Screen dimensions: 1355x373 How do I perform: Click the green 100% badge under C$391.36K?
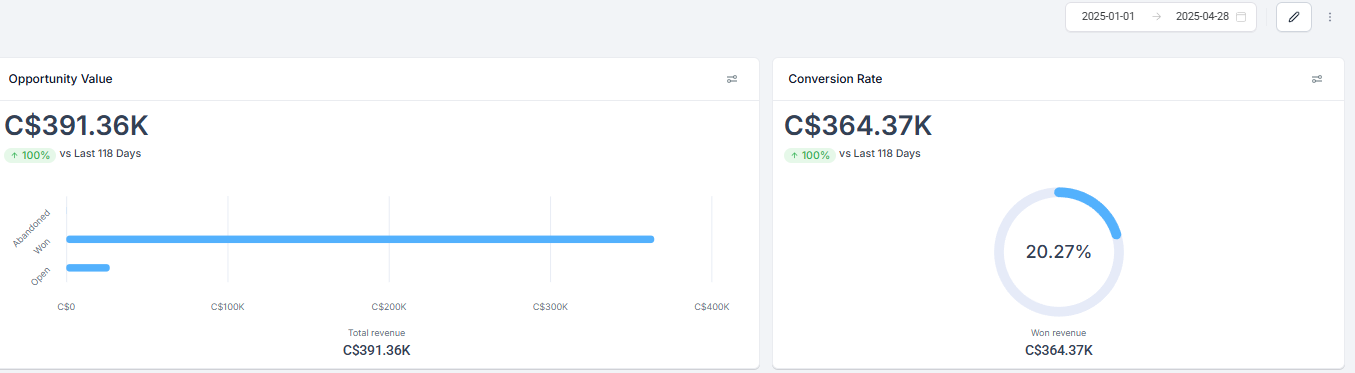click(x=29, y=155)
